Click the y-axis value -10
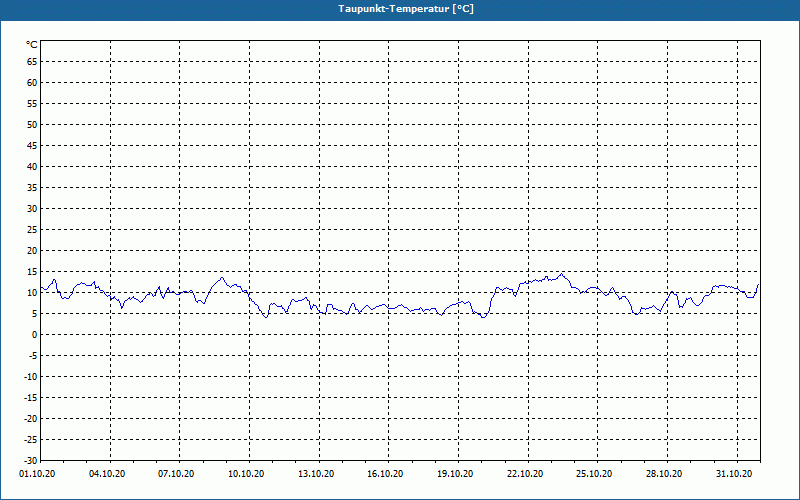The width and height of the screenshot is (800, 500). [x=31, y=377]
